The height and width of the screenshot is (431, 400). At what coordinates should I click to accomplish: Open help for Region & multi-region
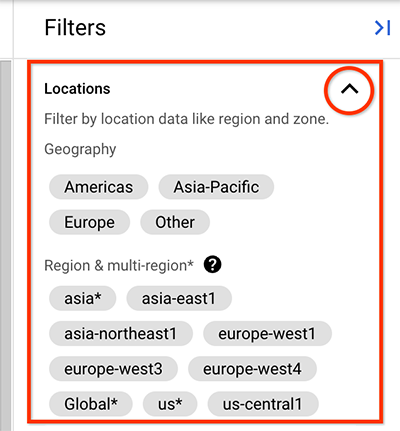tap(213, 265)
